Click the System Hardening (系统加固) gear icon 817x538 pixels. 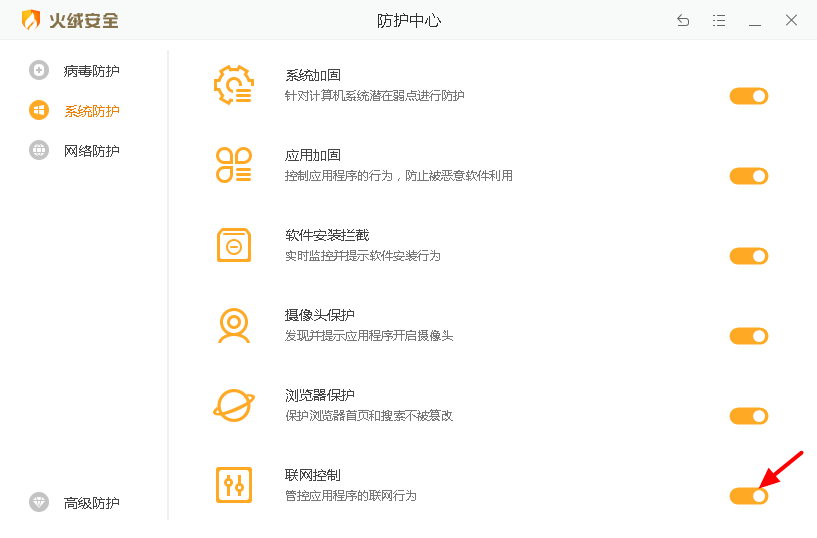click(x=233, y=85)
